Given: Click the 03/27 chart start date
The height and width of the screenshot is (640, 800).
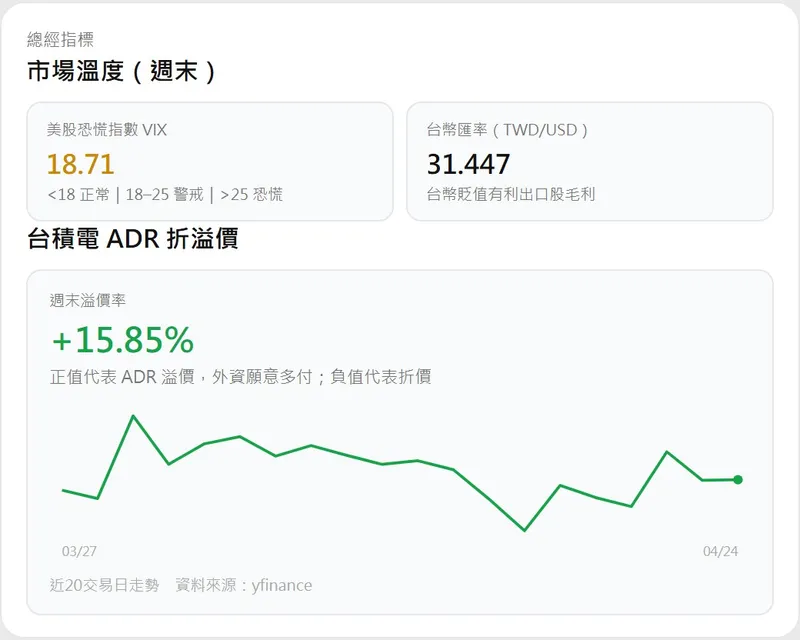Looking at the screenshot, I should point(79,551).
